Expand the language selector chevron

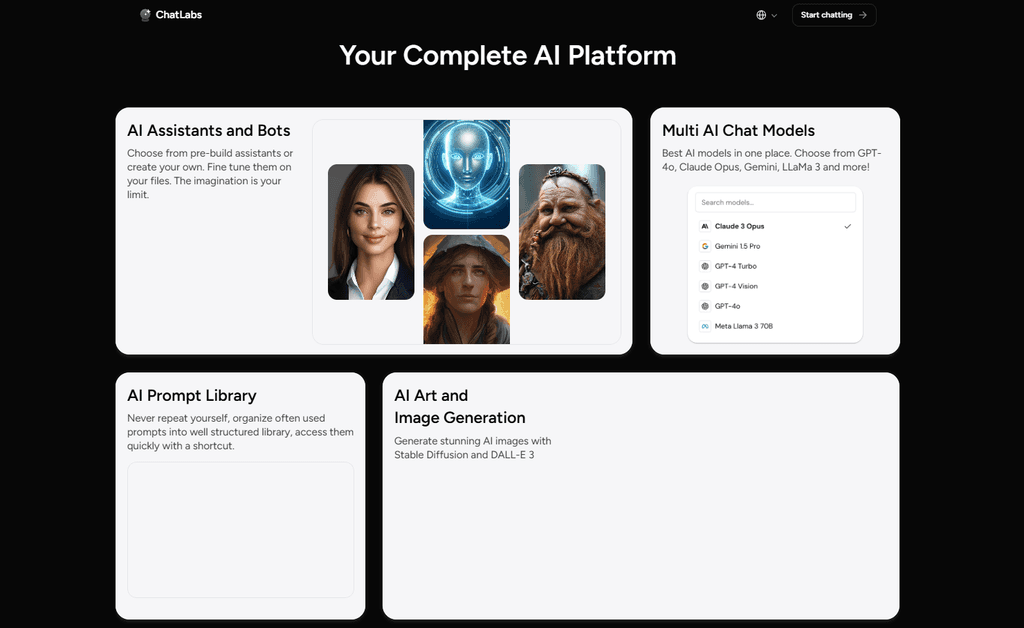click(775, 15)
